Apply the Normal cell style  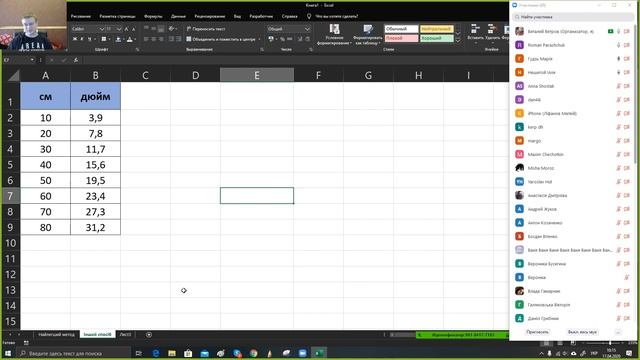point(401,29)
